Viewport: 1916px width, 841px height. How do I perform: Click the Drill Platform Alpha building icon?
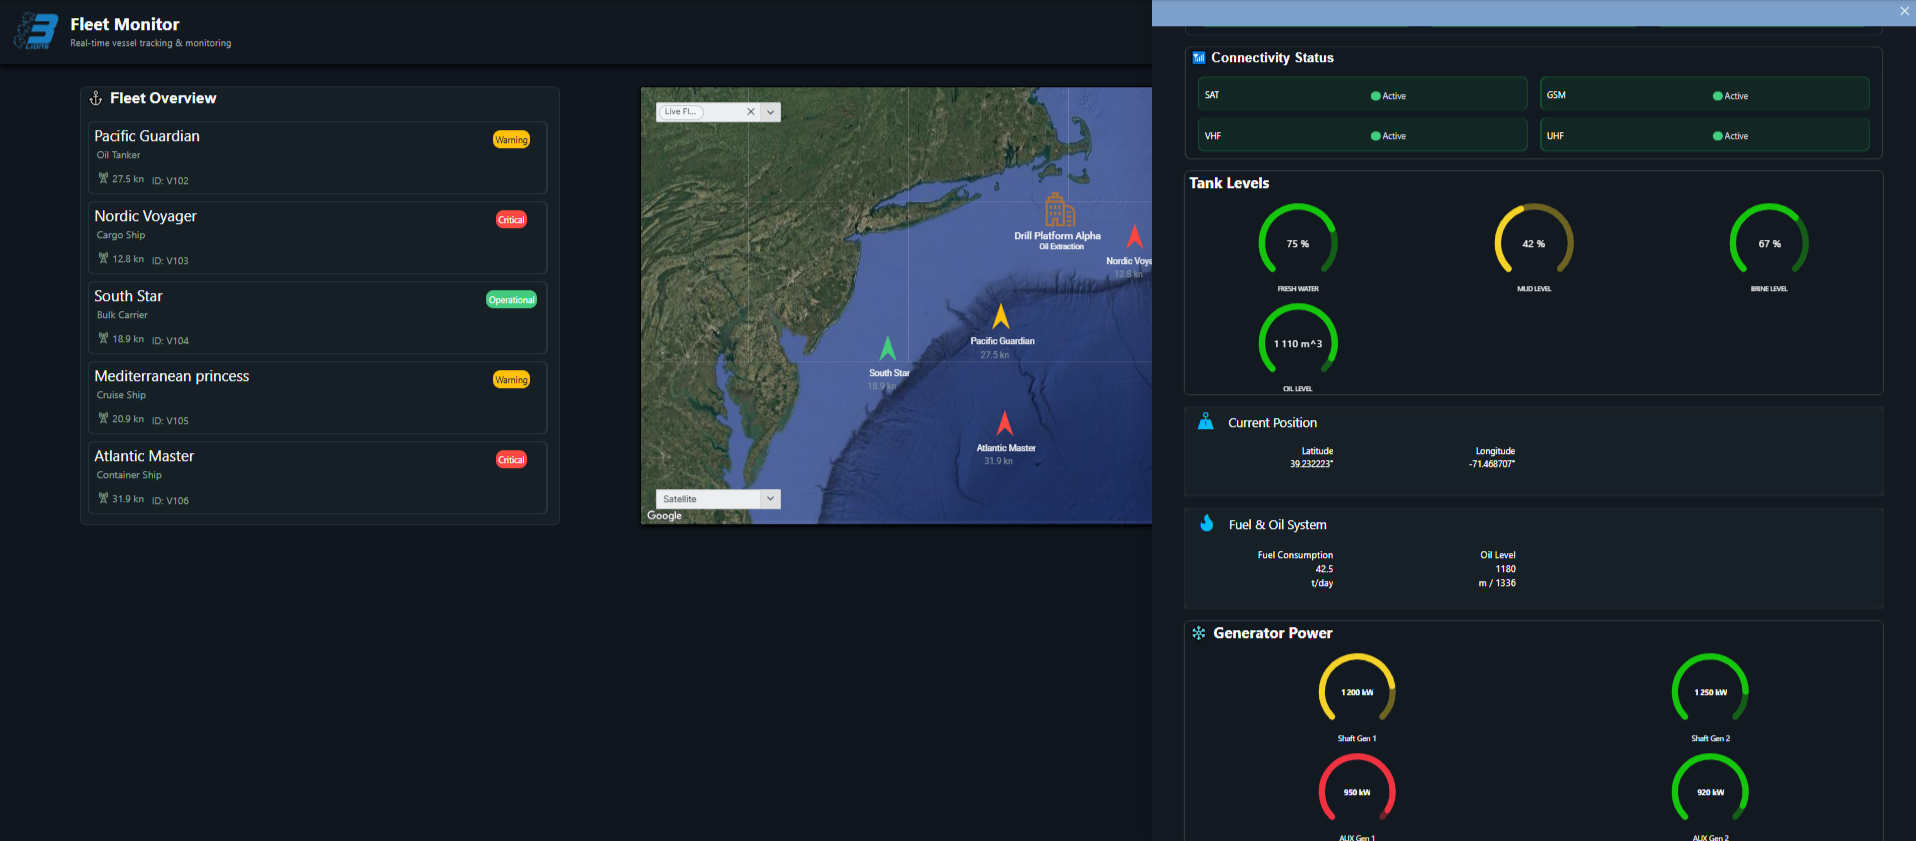point(1059,211)
